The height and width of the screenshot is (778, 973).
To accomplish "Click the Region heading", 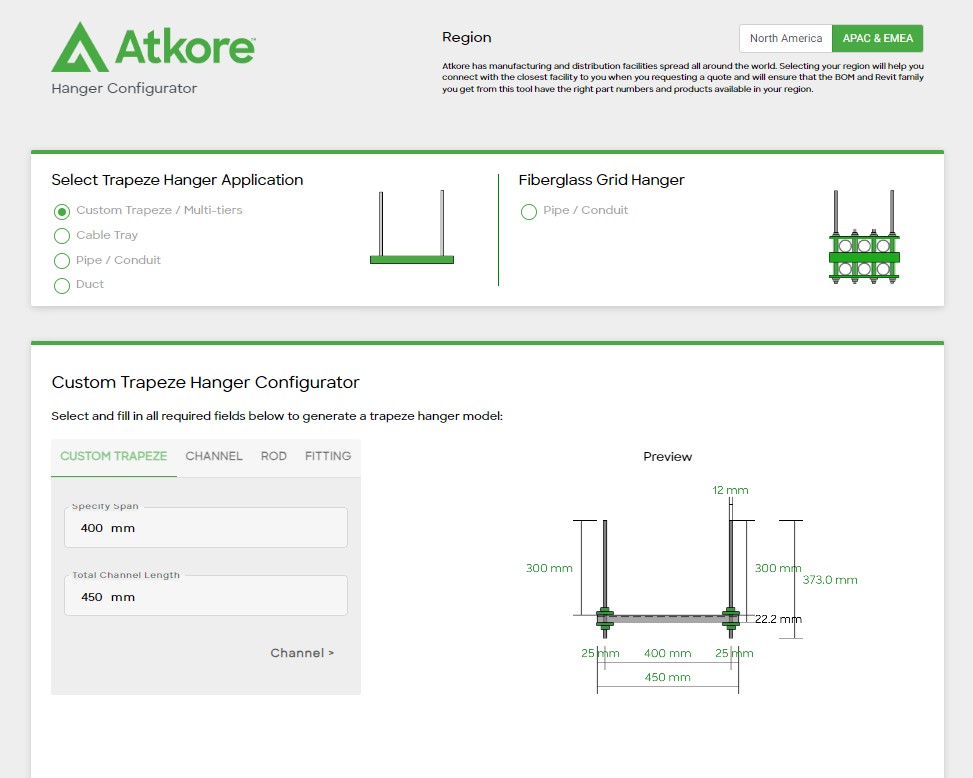I will pyautogui.click(x=467, y=37).
